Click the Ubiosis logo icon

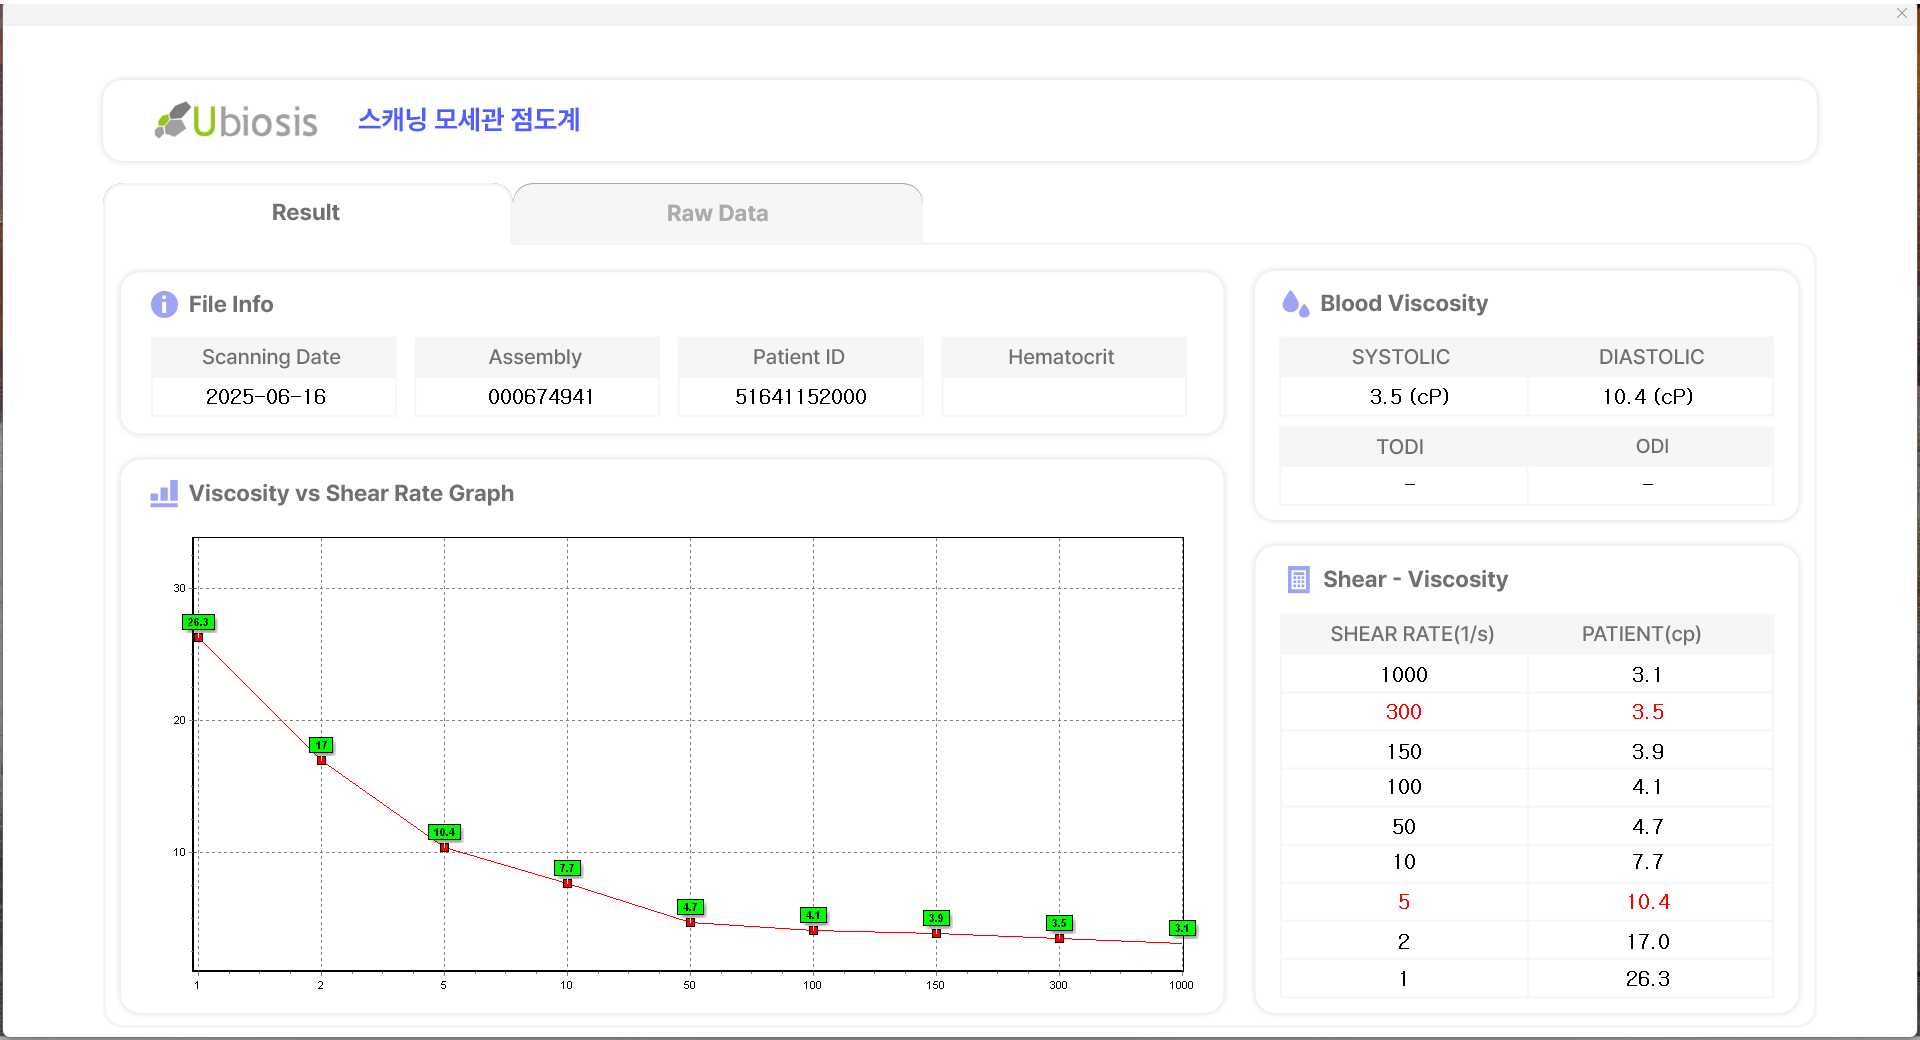(x=172, y=120)
